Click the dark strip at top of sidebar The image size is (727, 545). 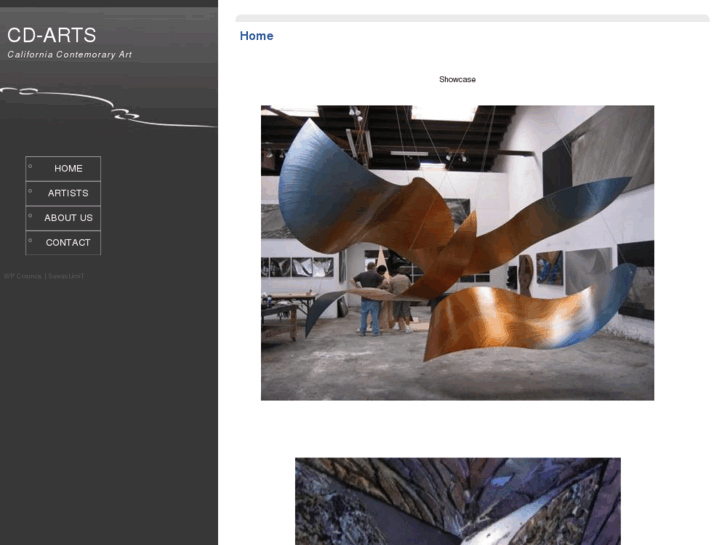point(109,4)
